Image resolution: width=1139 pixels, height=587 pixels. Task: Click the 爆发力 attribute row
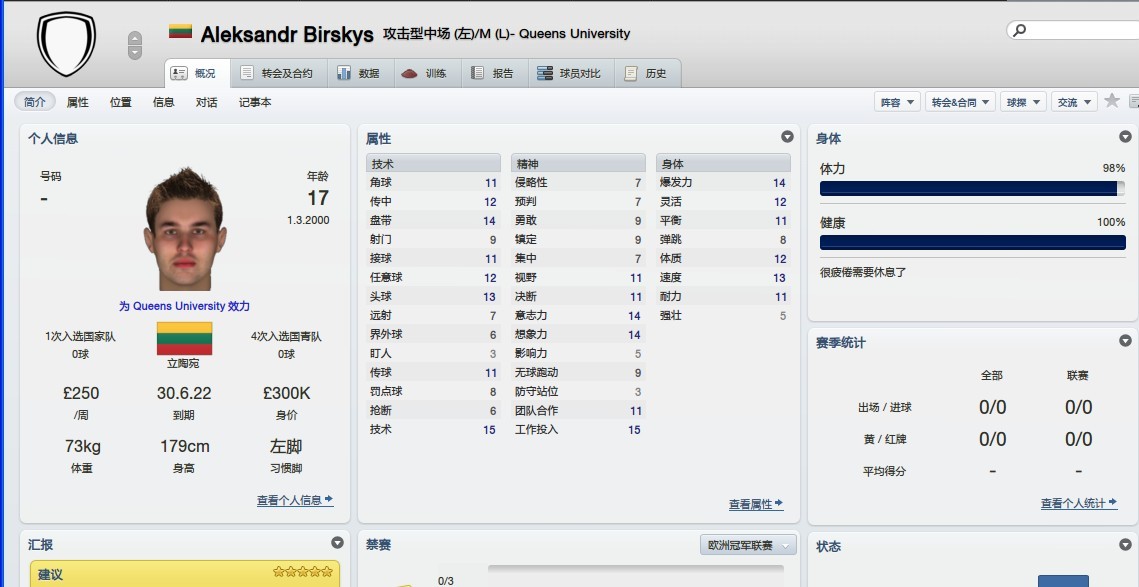723,182
